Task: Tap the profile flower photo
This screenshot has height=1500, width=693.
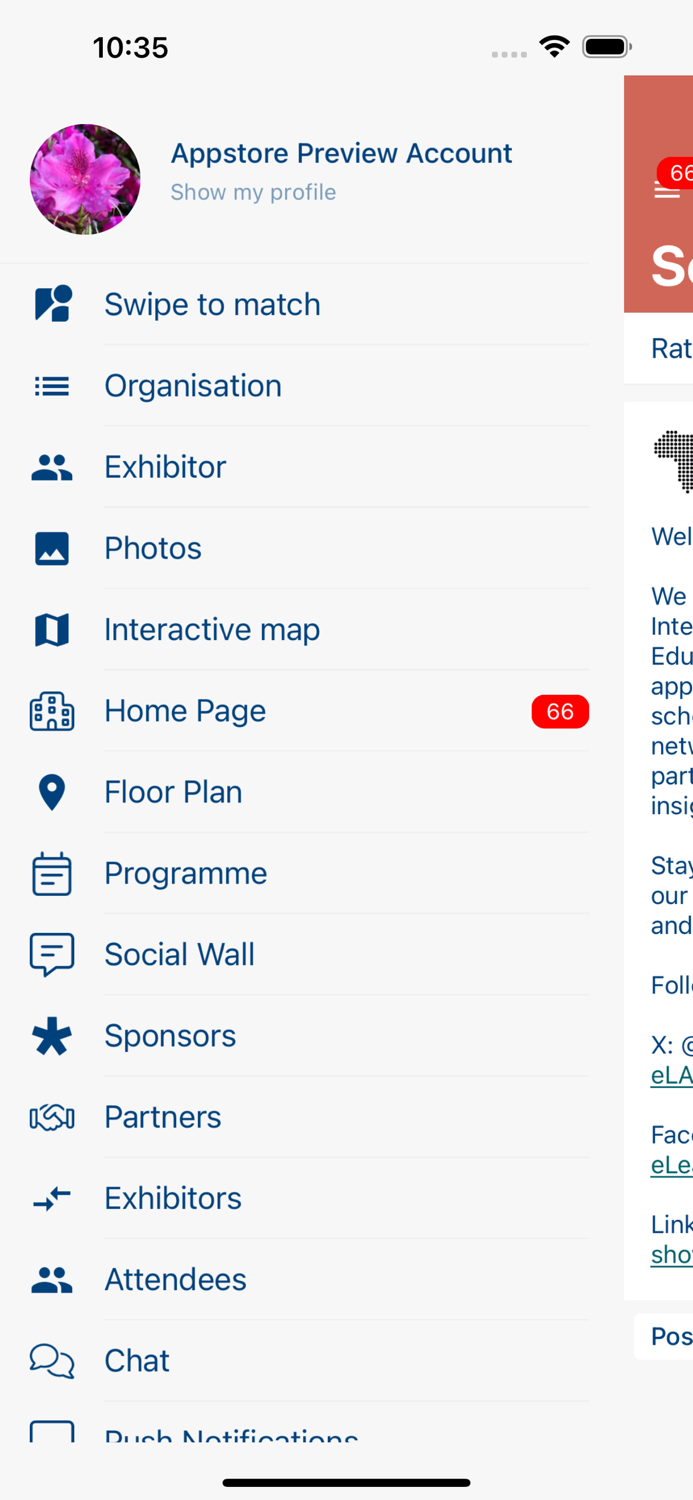Action: click(85, 179)
